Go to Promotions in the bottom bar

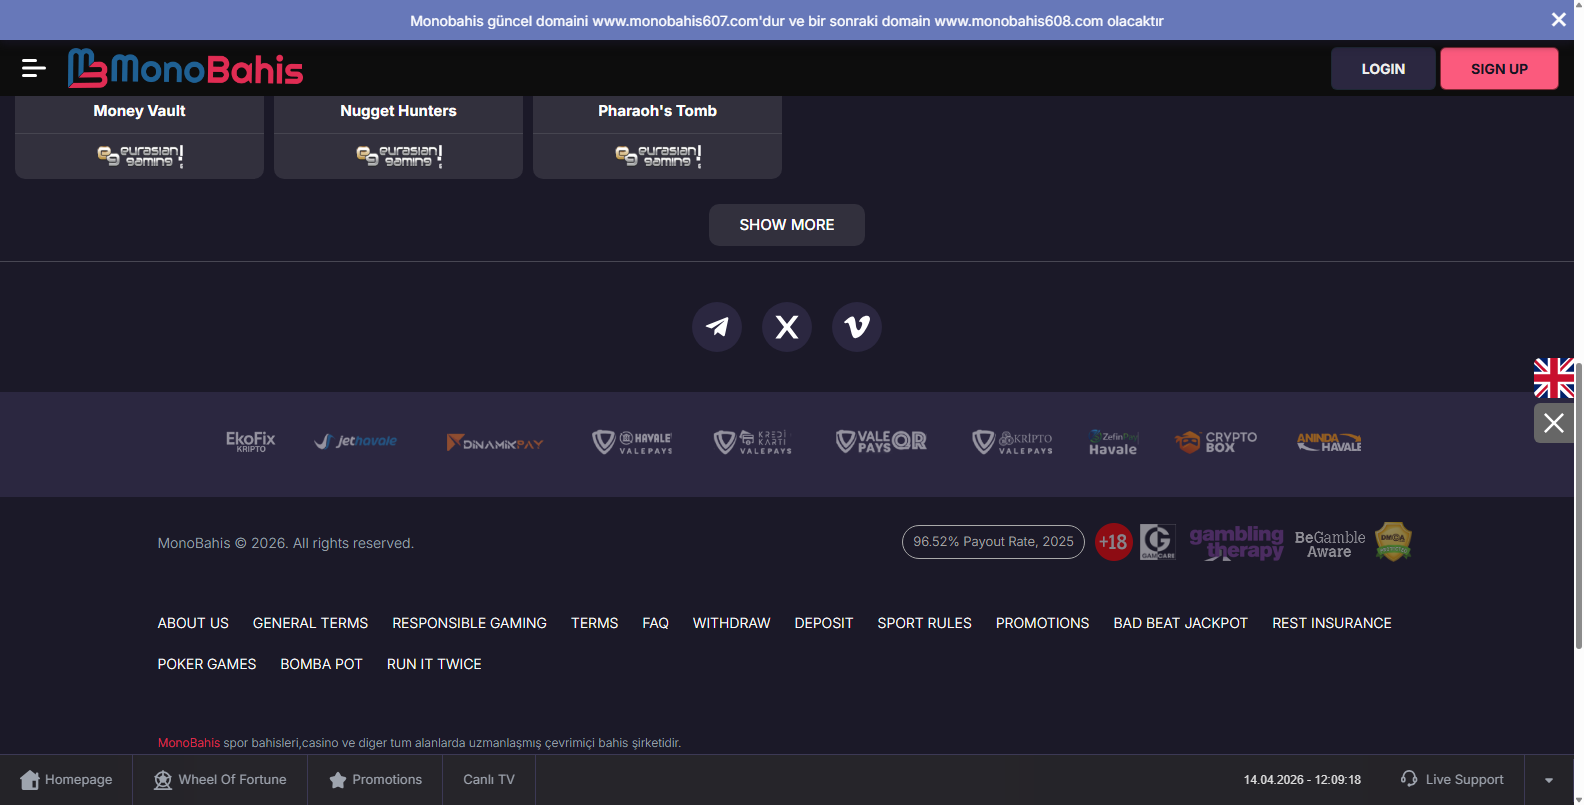[x=375, y=780]
